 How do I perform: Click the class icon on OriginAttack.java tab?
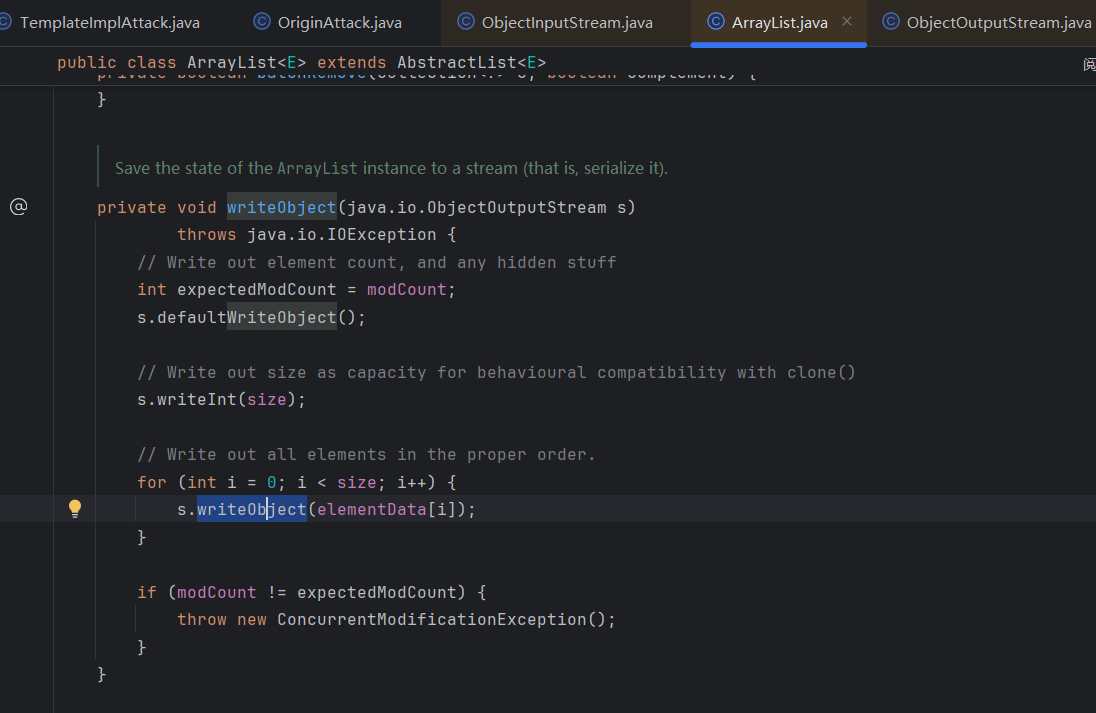click(x=262, y=22)
